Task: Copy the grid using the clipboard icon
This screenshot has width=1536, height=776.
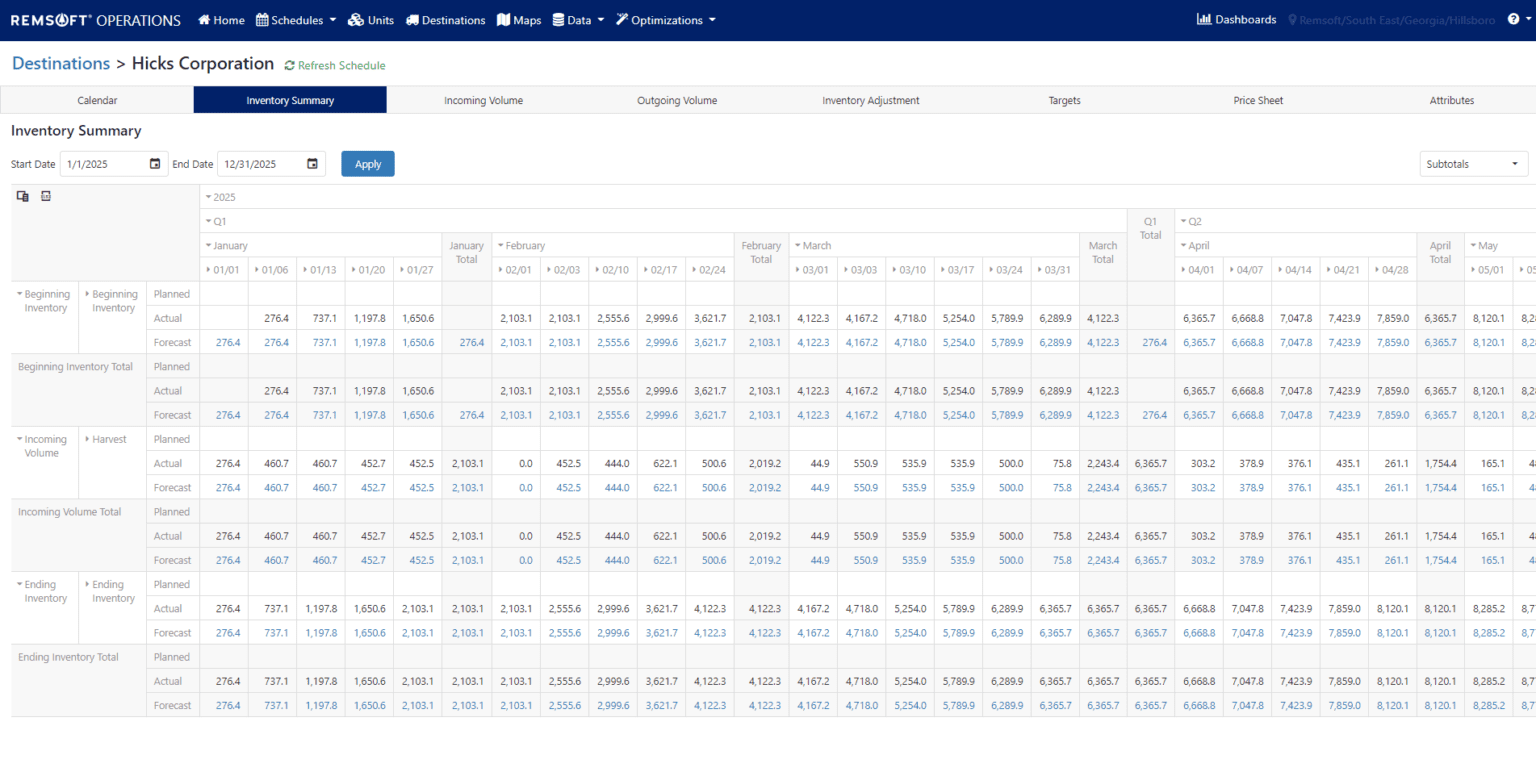Action: click(21, 196)
